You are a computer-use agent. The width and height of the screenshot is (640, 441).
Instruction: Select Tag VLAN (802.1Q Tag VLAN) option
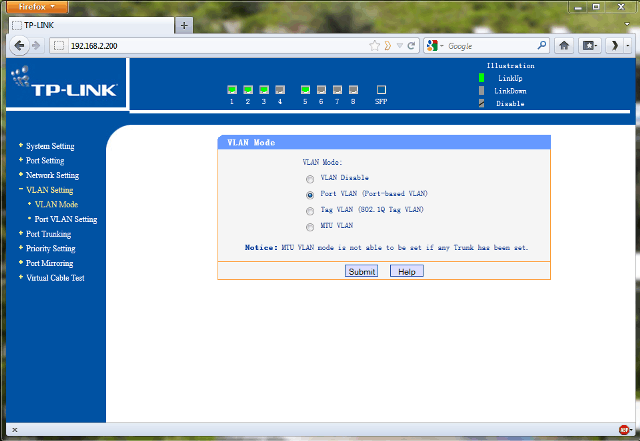pyautogui.click(x=310, y=211)
